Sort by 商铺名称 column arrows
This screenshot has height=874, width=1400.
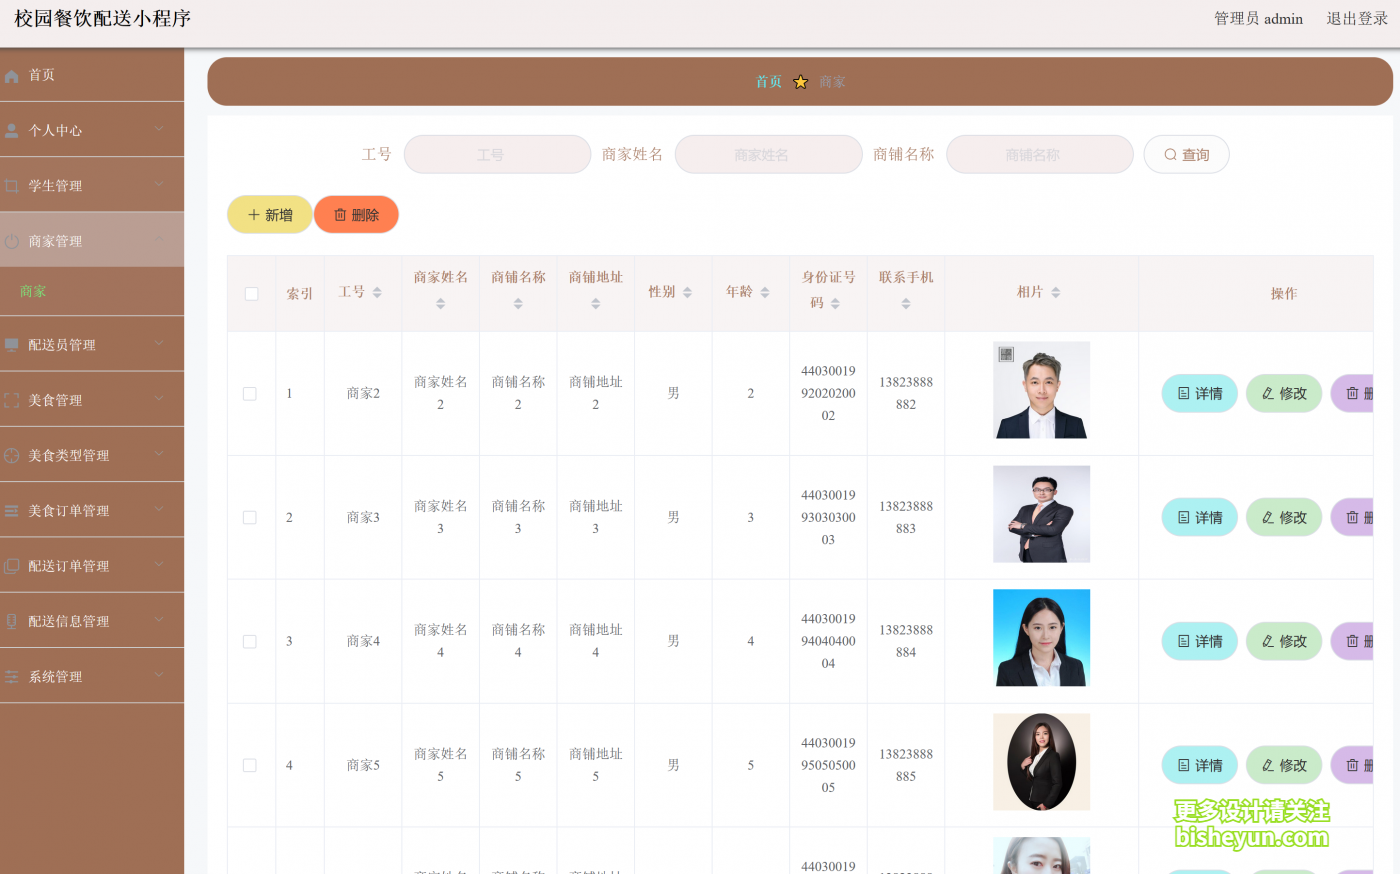pos(518,303)
